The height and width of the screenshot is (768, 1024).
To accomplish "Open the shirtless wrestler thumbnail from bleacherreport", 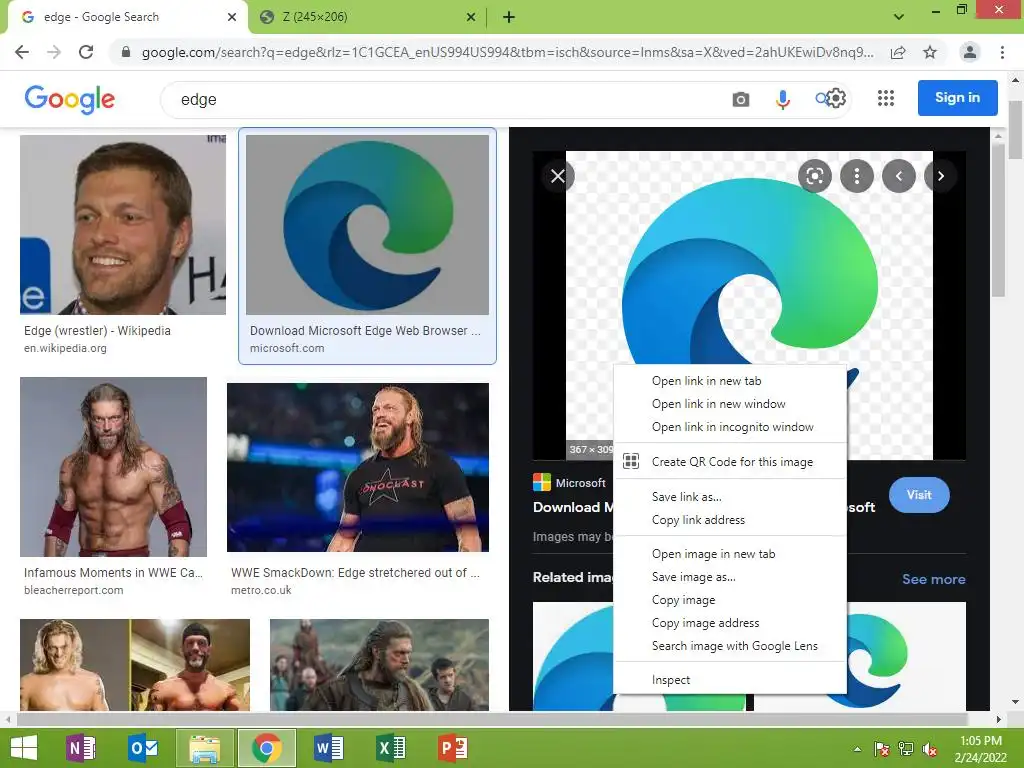I will click(x=113, y=466).
